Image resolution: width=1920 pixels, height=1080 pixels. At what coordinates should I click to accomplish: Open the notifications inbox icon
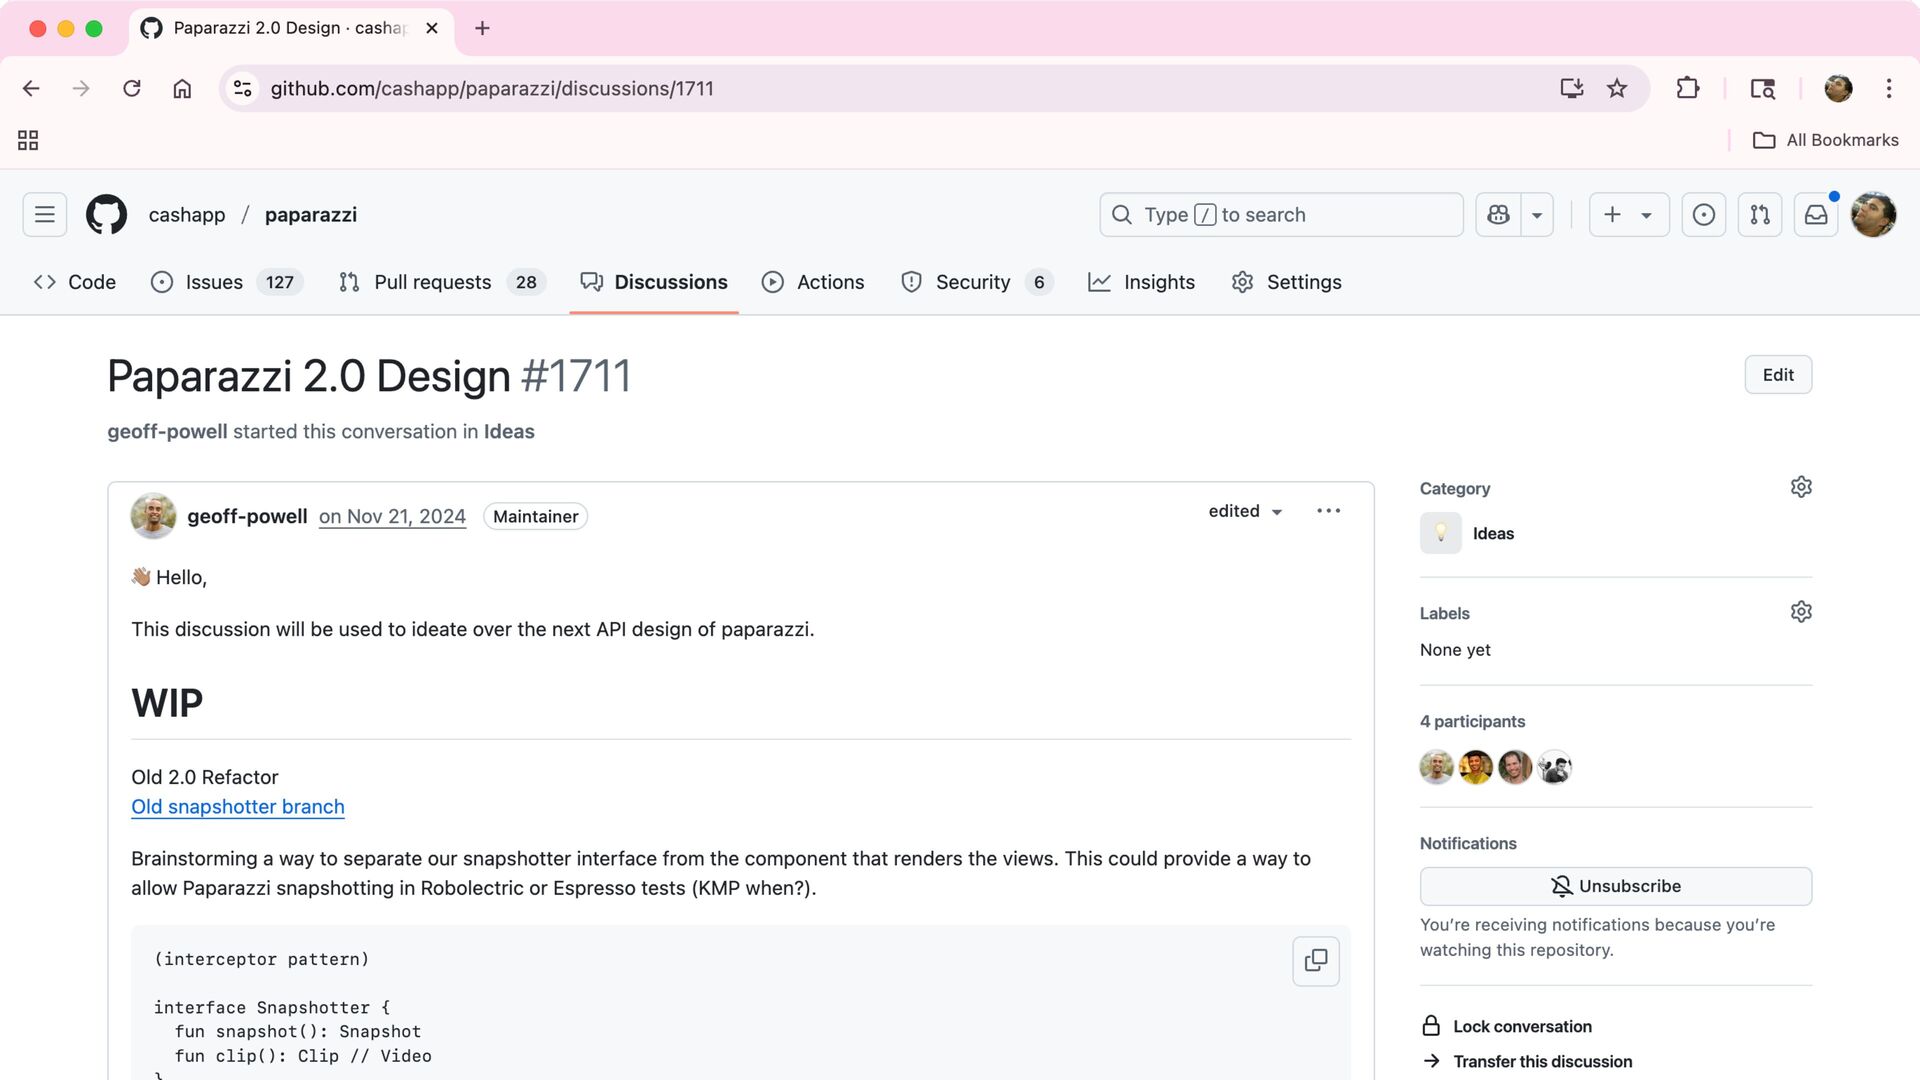point(1816,215)
